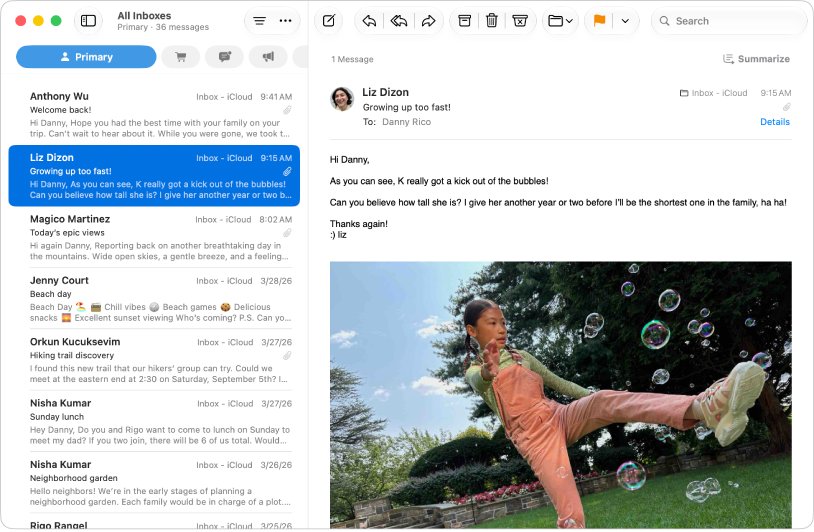Click Liz Dizon's avatar picture
This screenshot has height=532, width=814.
pyautogui.click(x=342, y=99)
